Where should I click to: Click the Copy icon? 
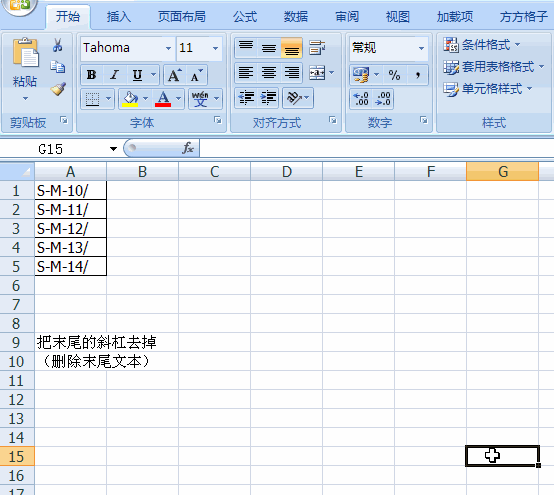pos(58,67)
